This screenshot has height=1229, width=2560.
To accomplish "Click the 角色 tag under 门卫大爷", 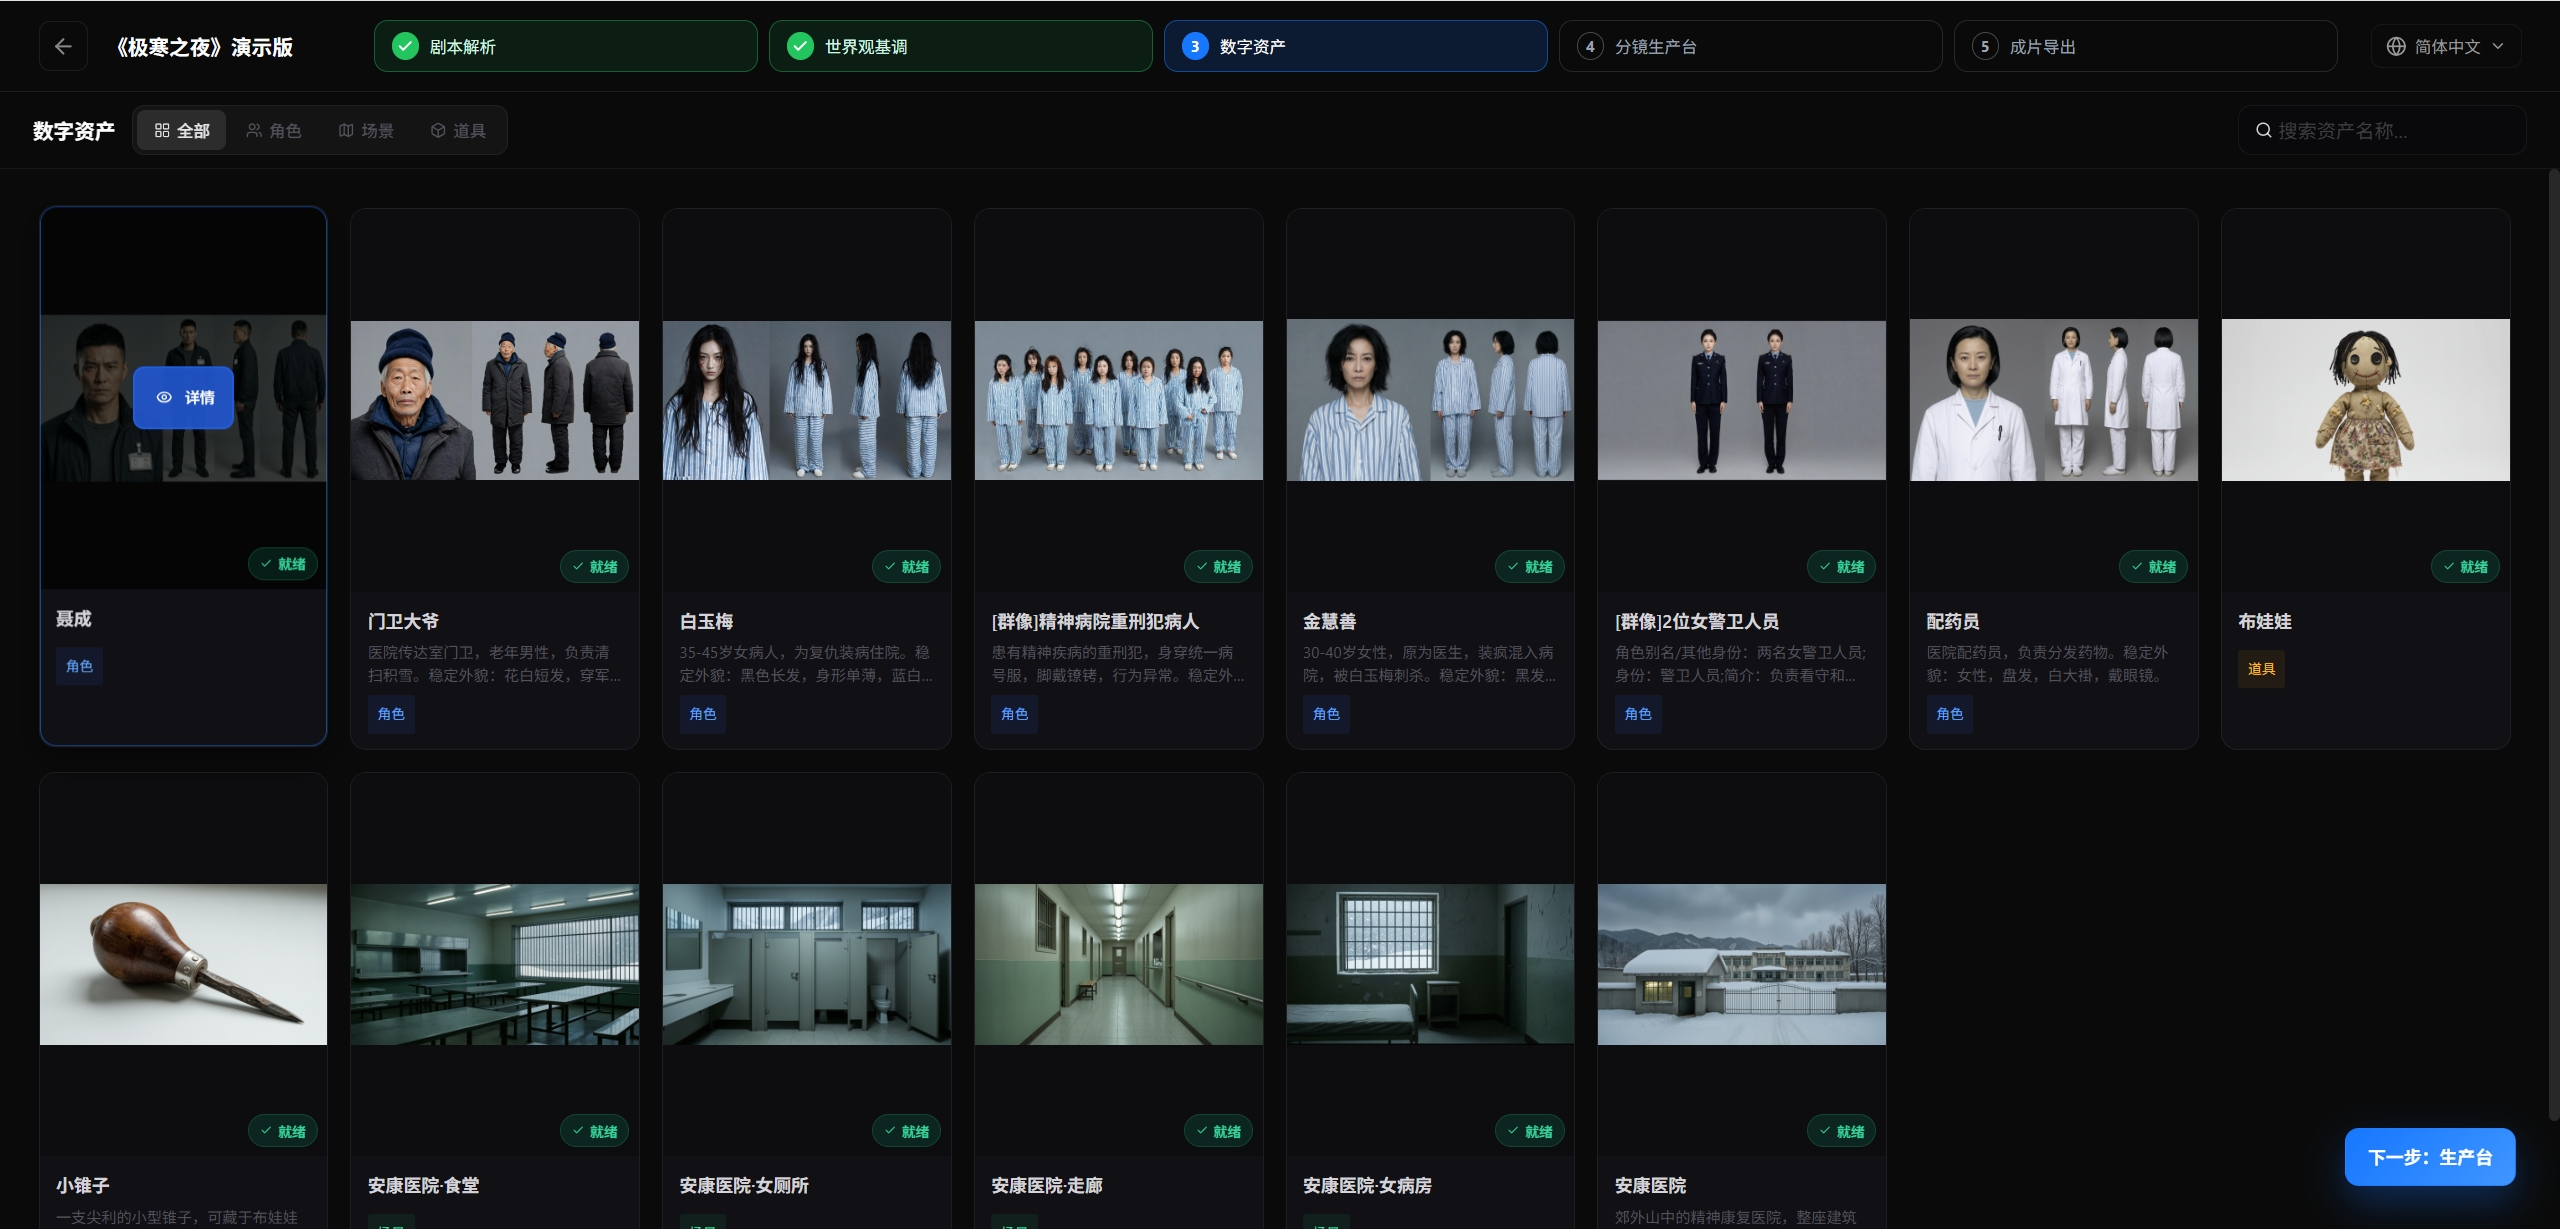I will (391, 714).
